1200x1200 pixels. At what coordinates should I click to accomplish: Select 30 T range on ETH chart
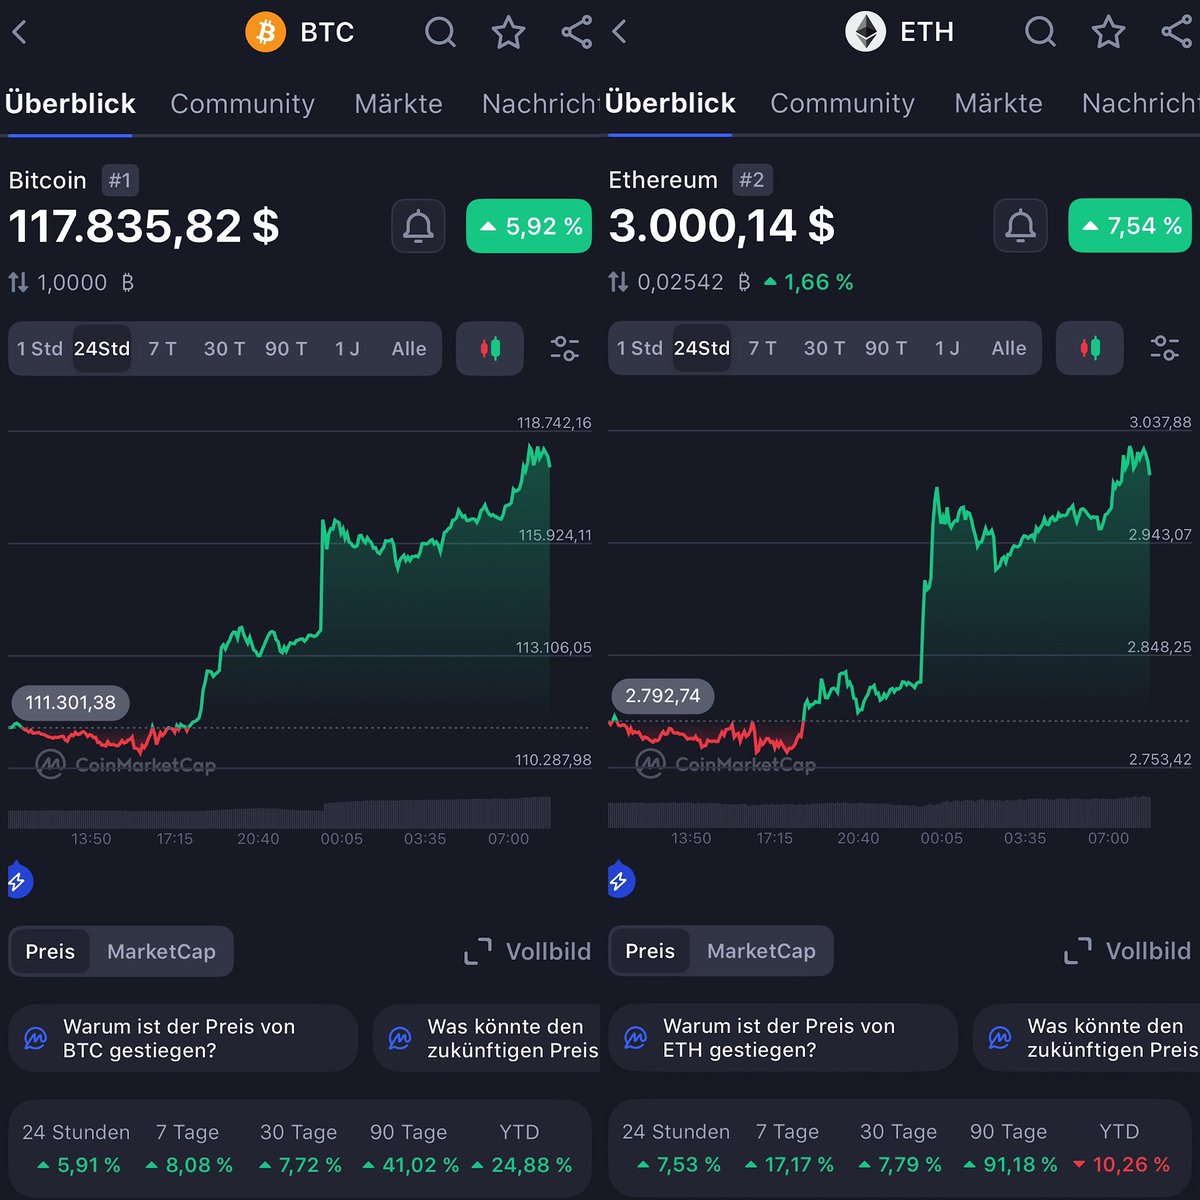point(824,349)
